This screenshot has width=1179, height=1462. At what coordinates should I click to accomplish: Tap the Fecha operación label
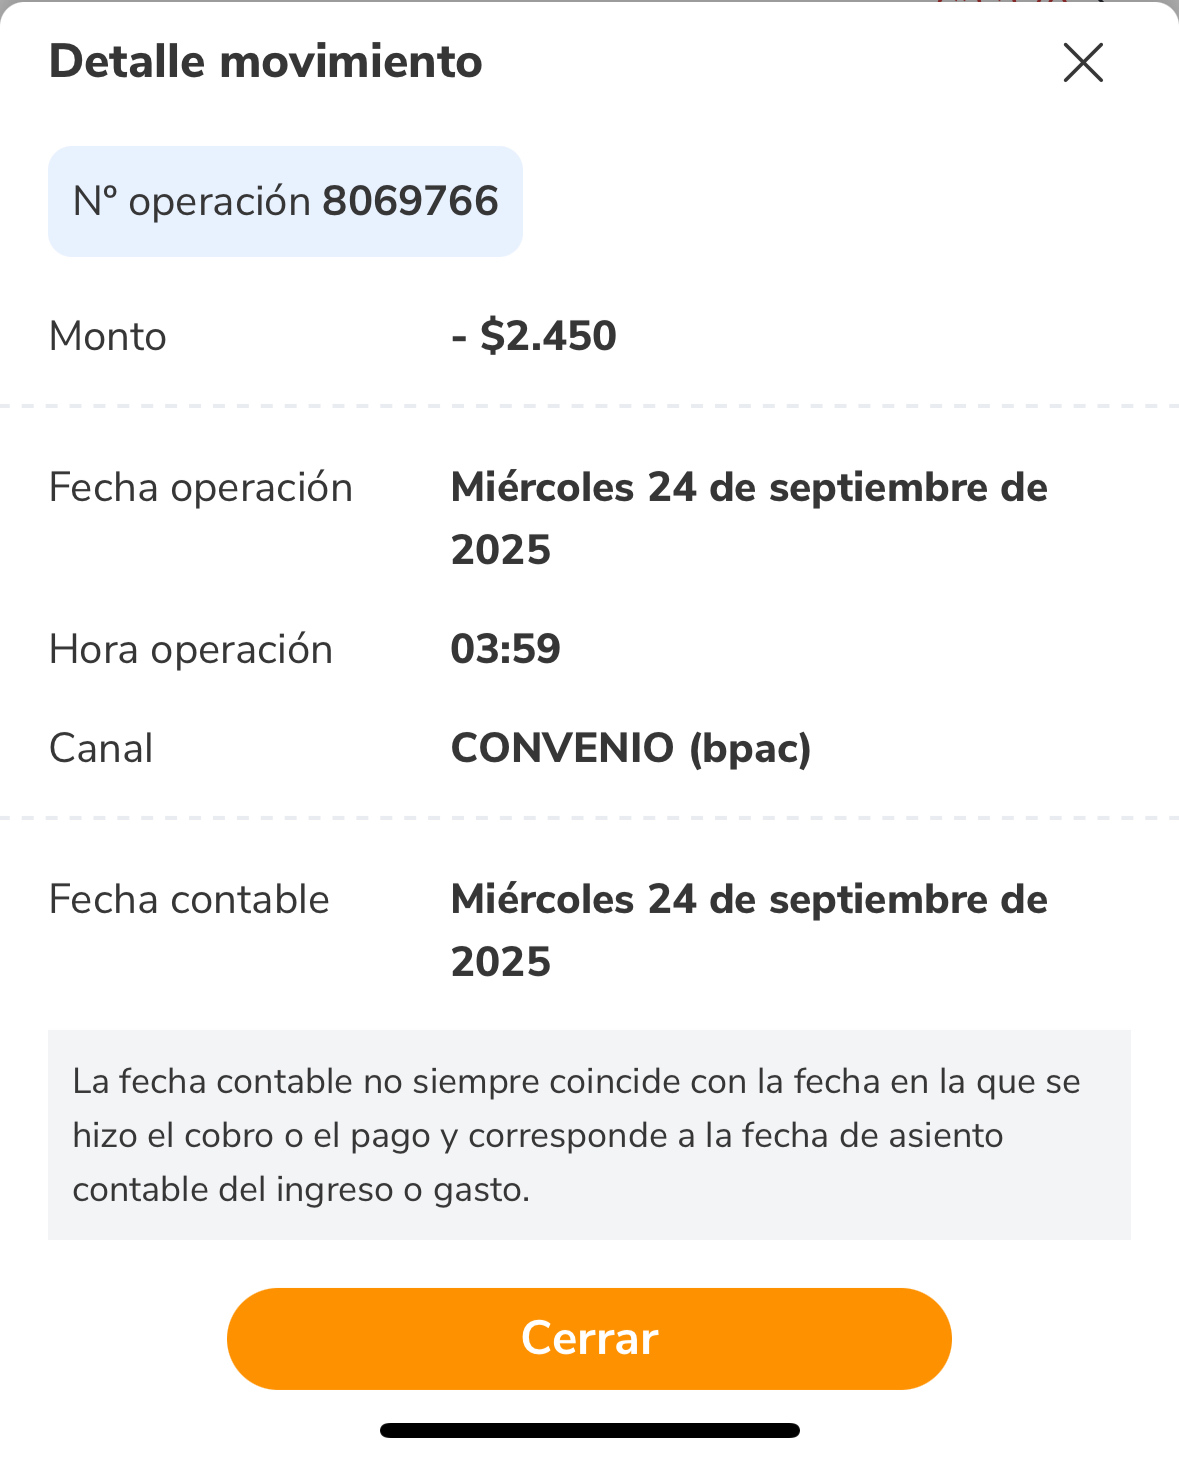click(201, 488)
